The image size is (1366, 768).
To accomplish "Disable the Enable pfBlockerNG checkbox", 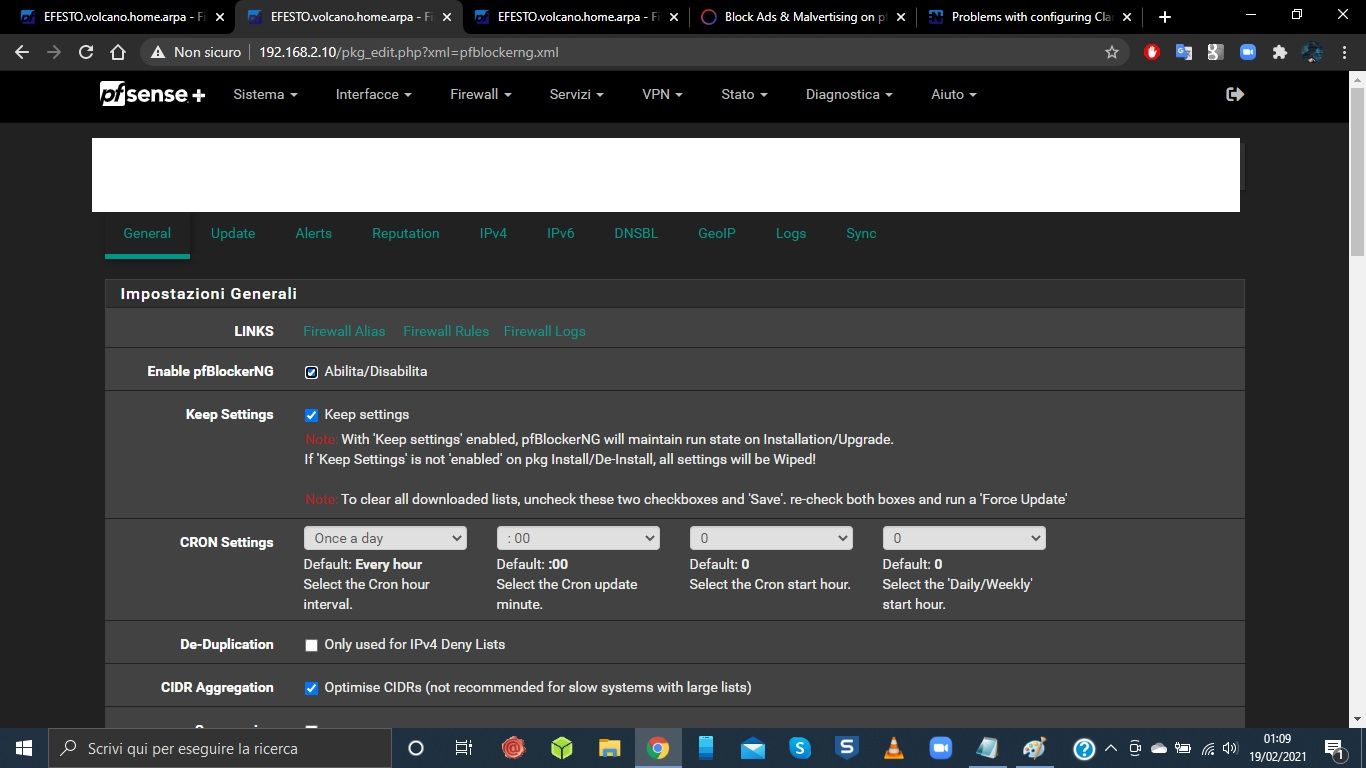I will 311,372.
